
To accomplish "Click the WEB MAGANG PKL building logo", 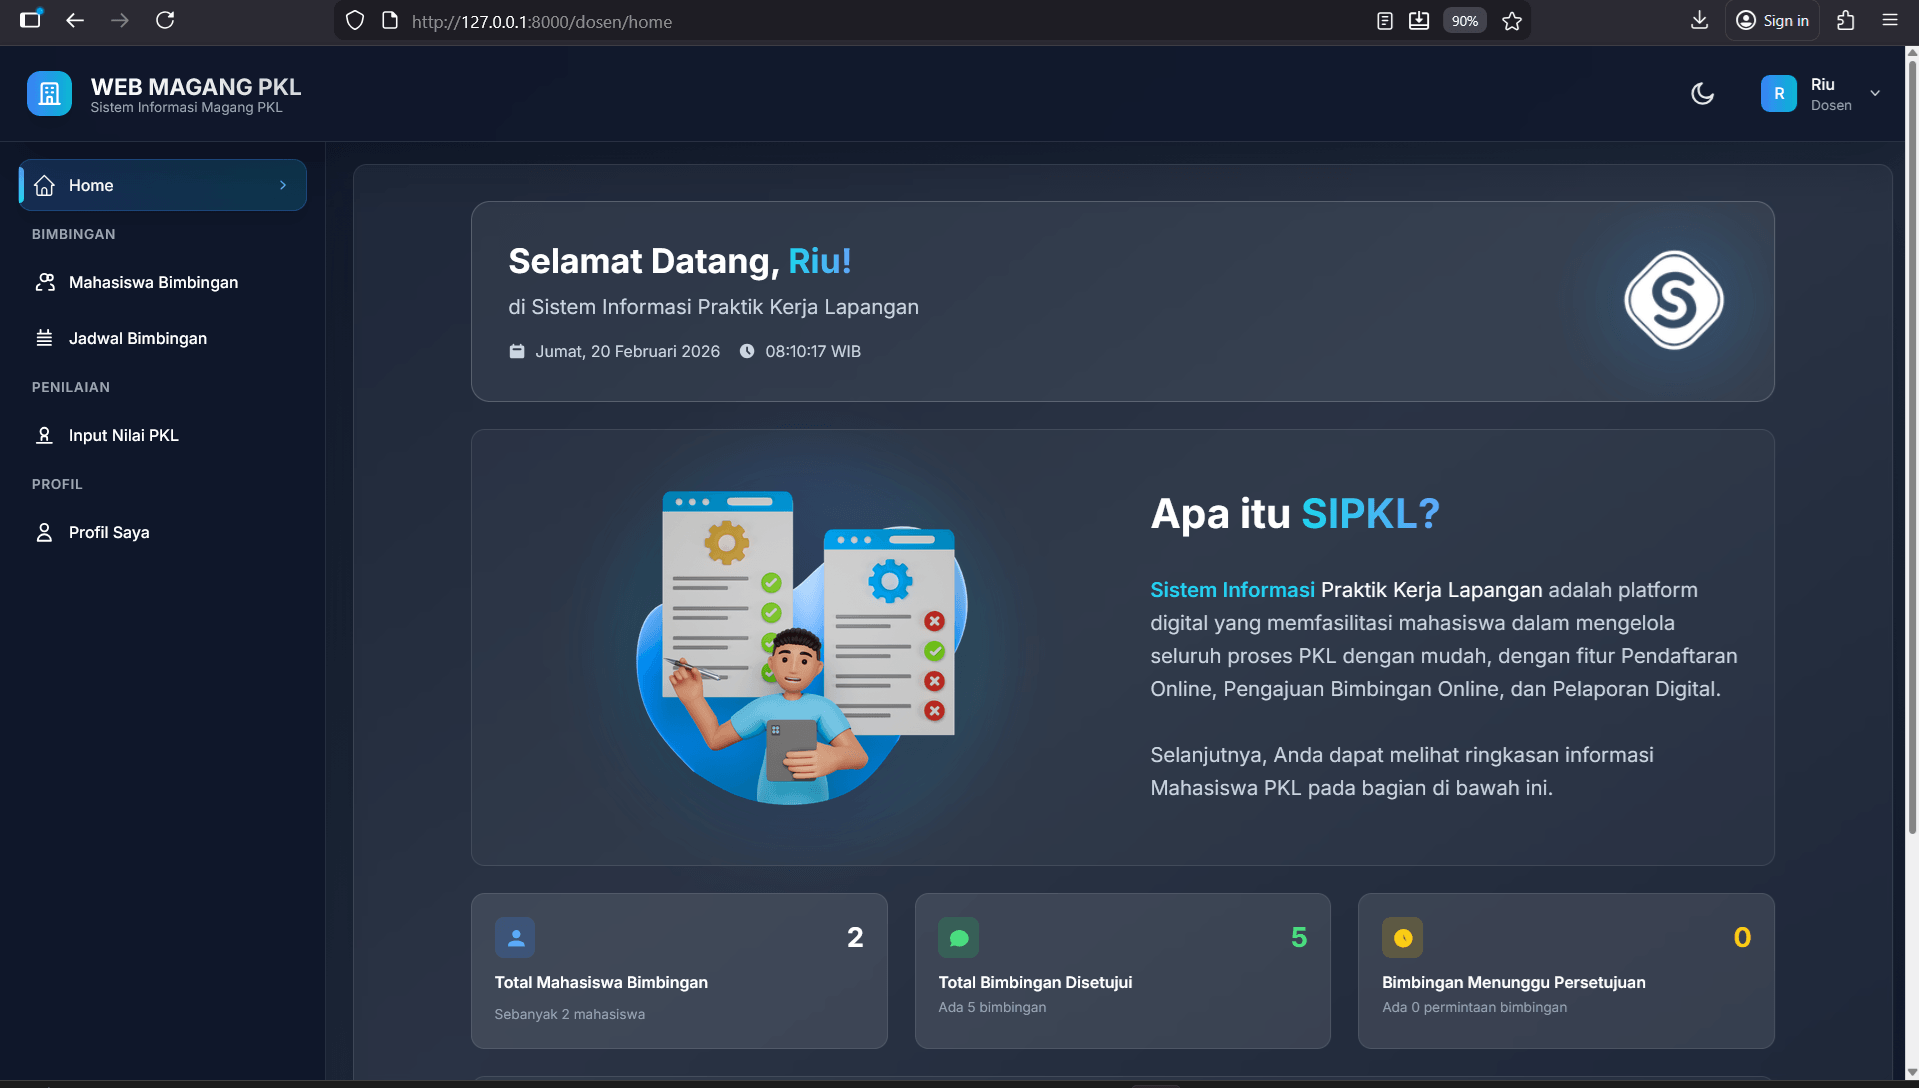I will [x=49, y=94].
